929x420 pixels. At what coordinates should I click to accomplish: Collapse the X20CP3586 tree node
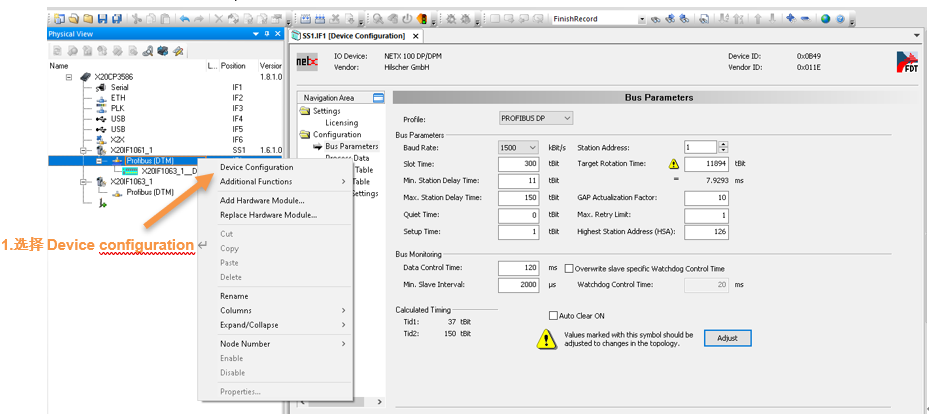(69, 77)
